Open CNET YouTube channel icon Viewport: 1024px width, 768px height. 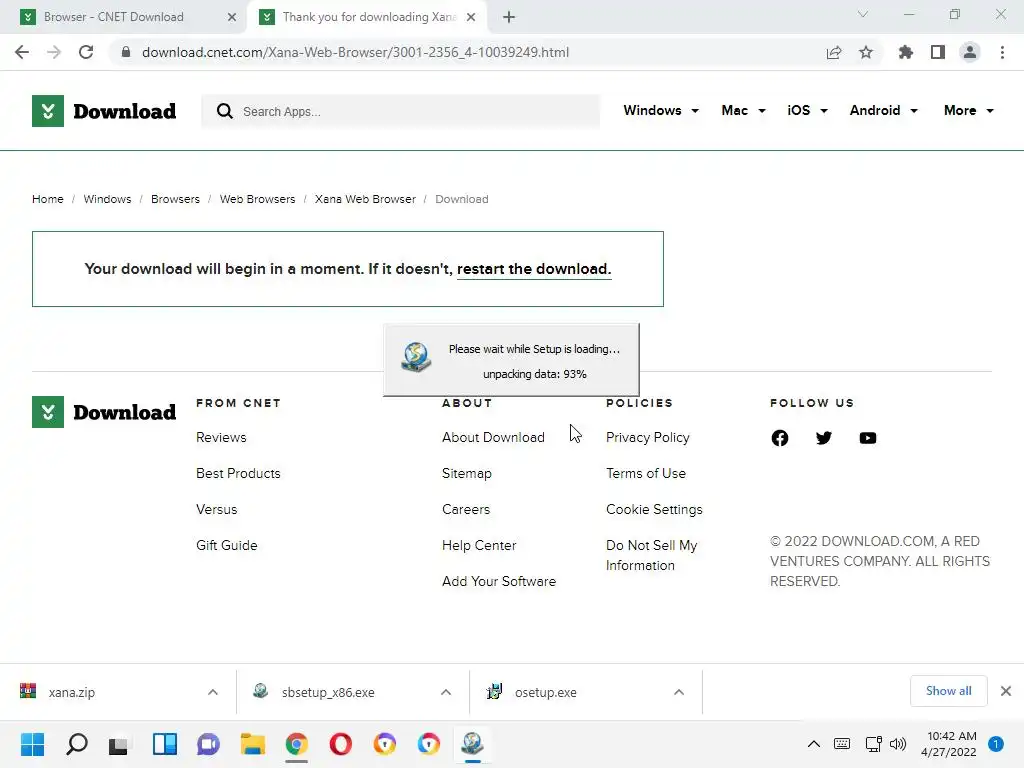pyautogui.click(x=868, y=438)
